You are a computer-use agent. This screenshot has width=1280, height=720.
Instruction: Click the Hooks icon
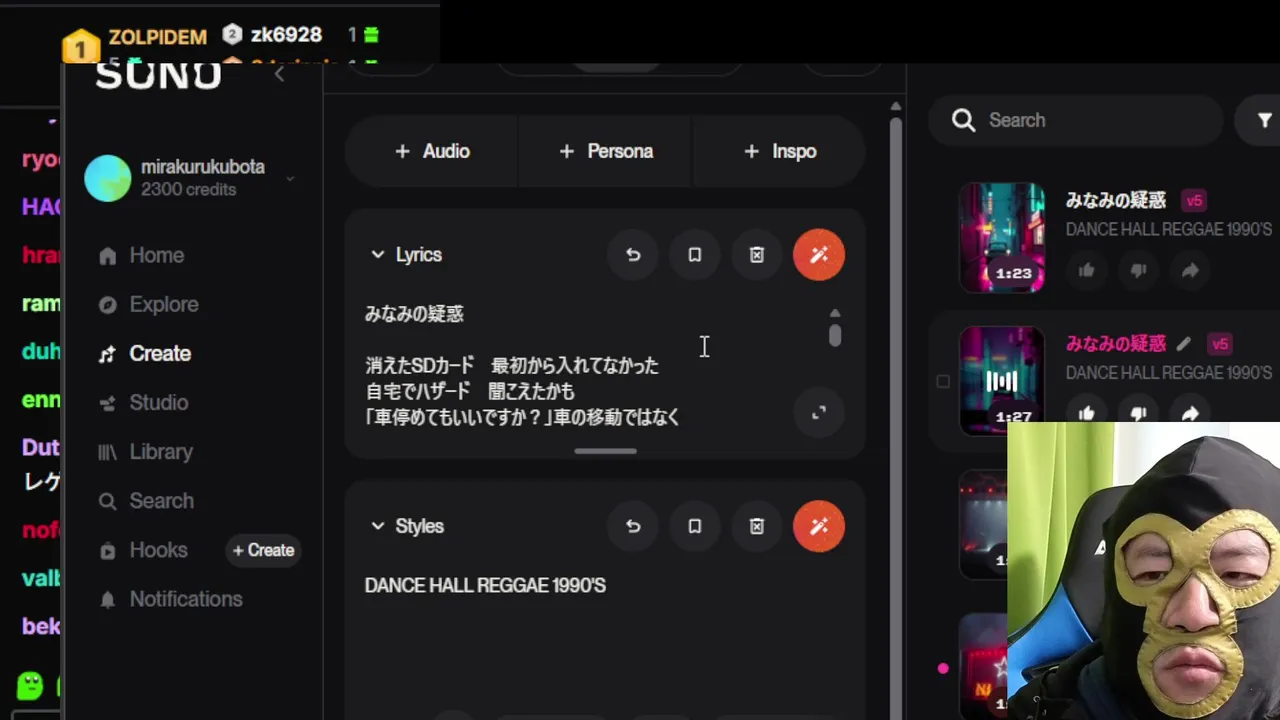coord(108,550)
